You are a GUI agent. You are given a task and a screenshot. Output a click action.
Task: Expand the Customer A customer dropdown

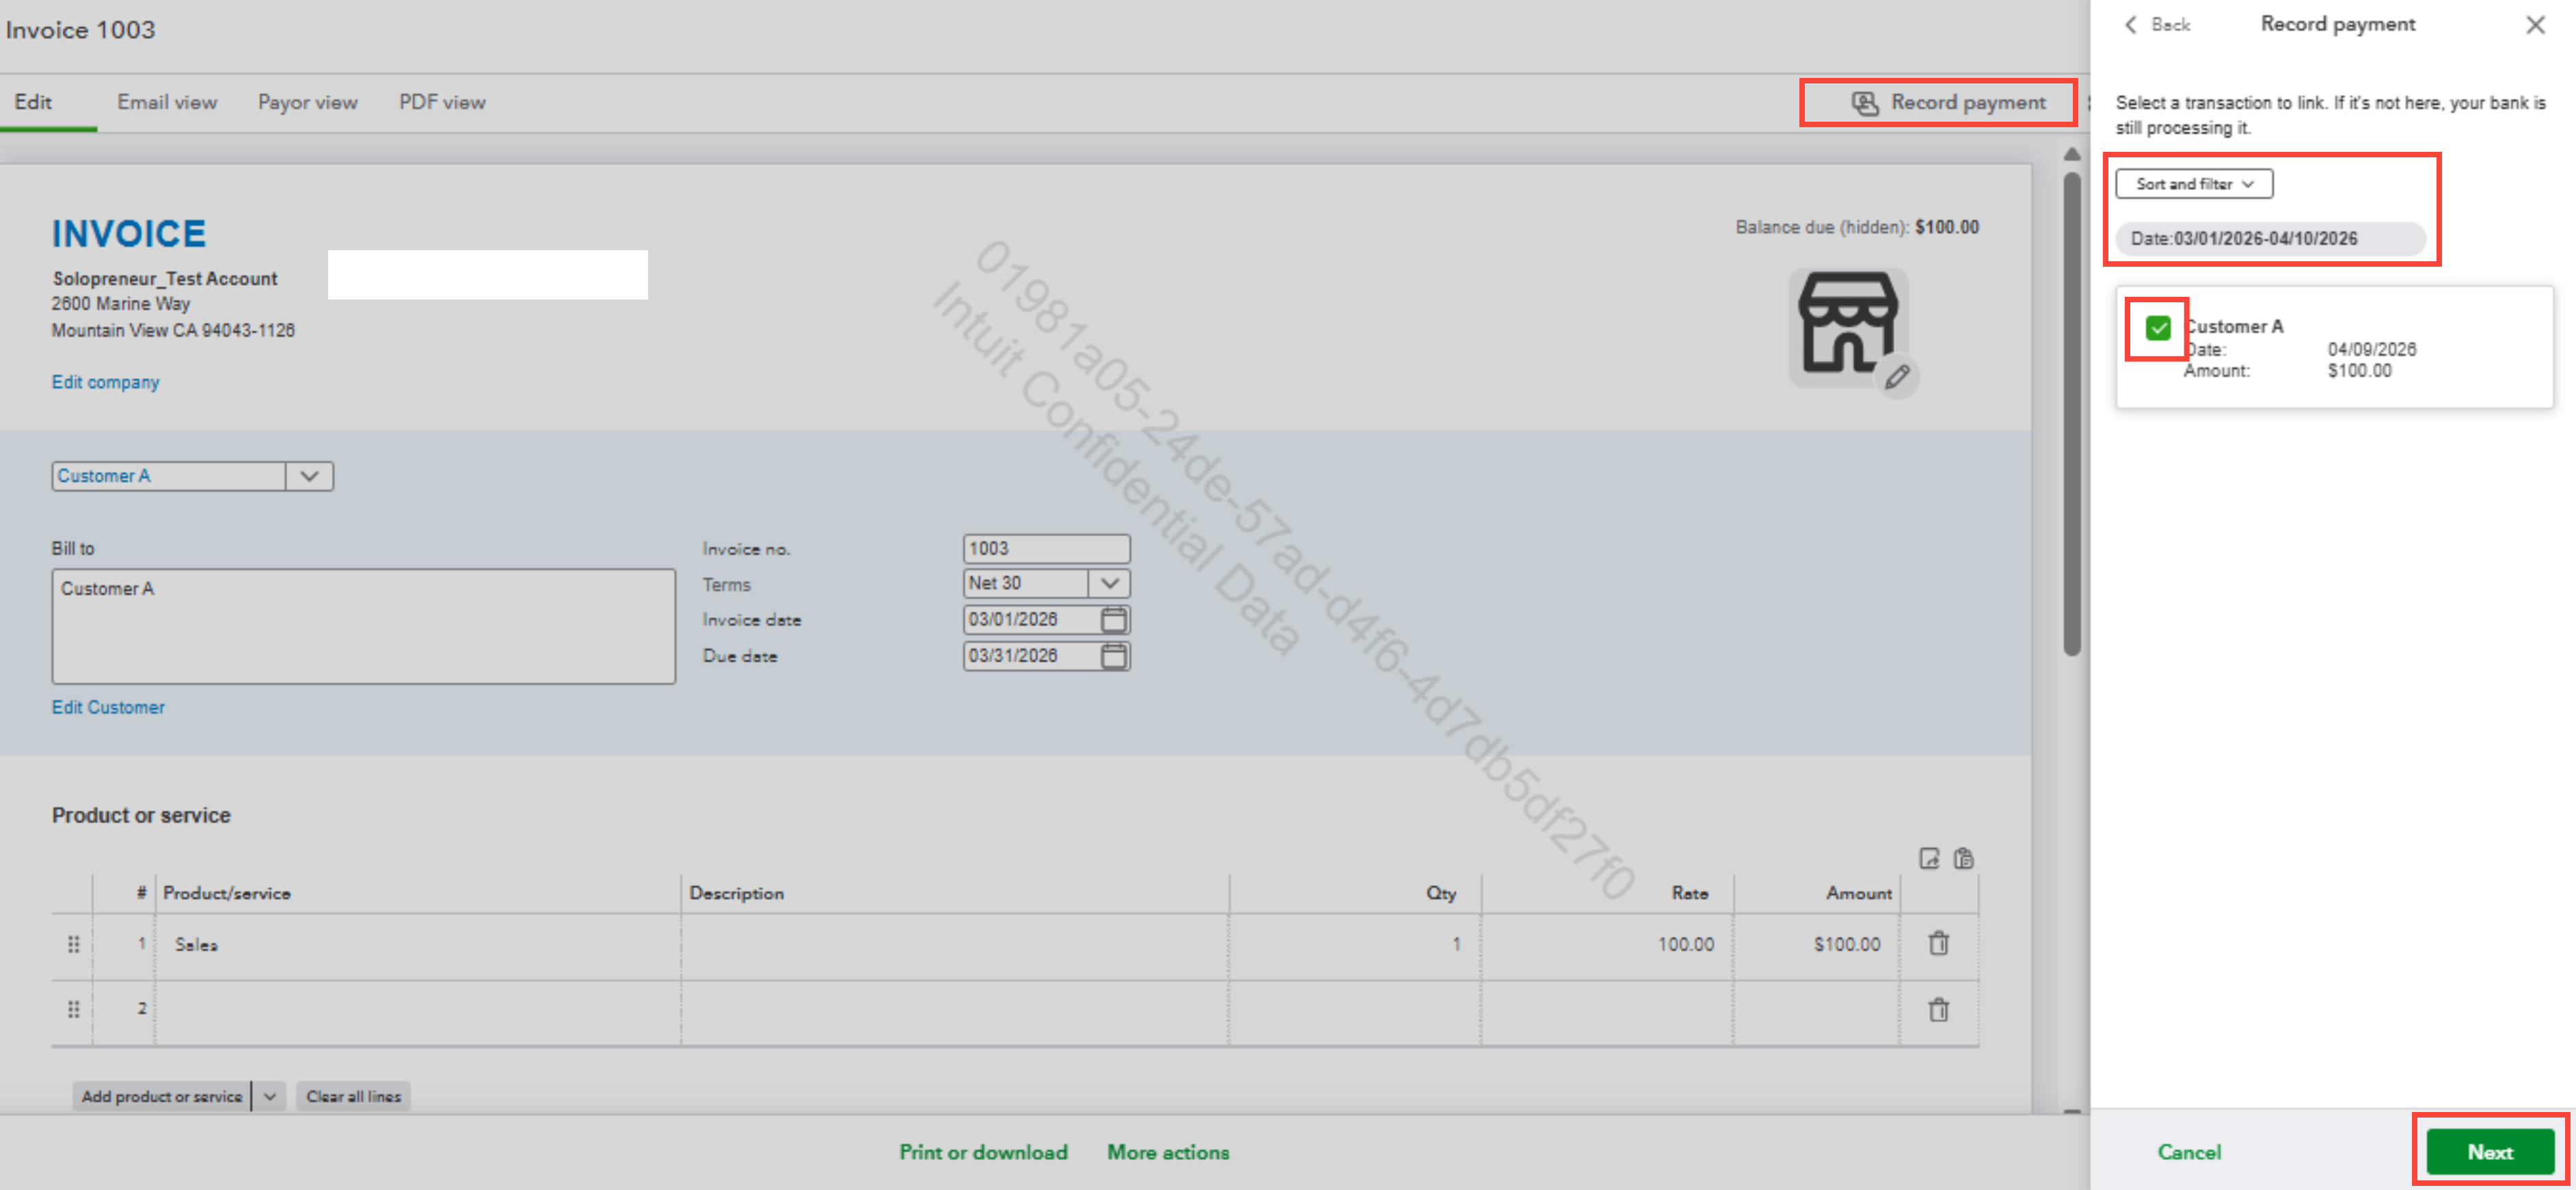tap(309, 476)
